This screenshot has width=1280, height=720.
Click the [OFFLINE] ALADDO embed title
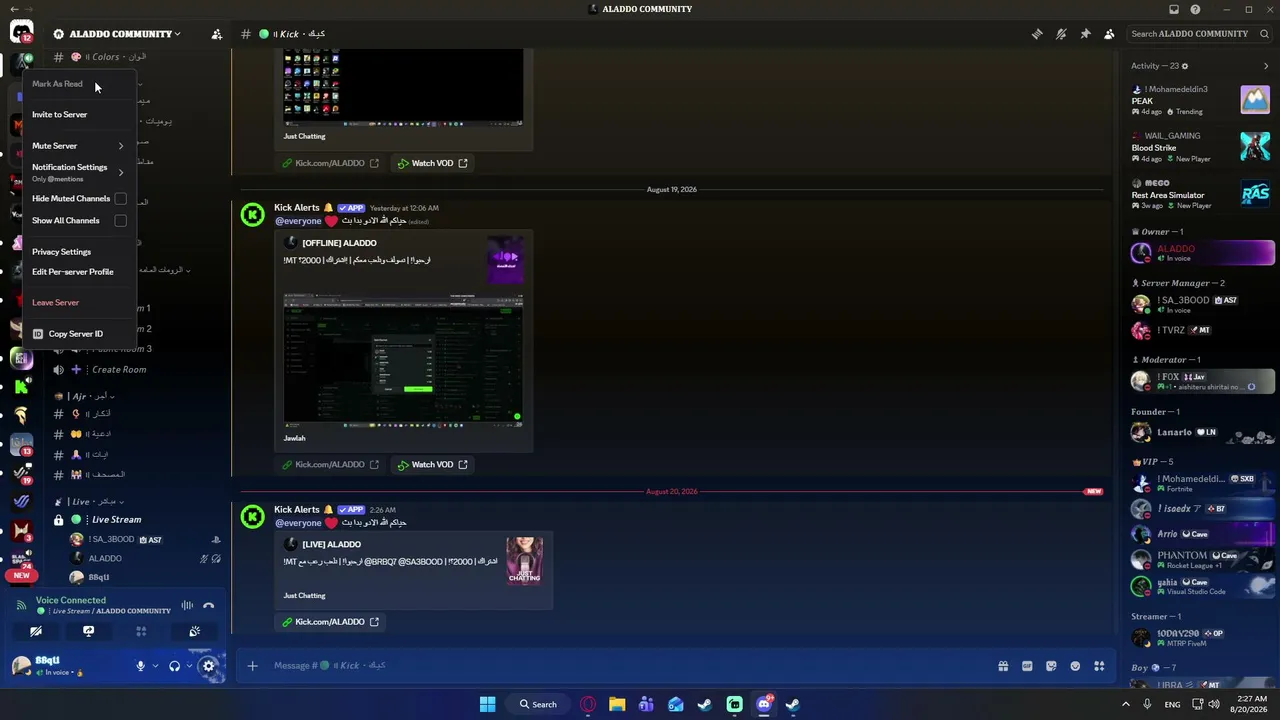point(339,243)
